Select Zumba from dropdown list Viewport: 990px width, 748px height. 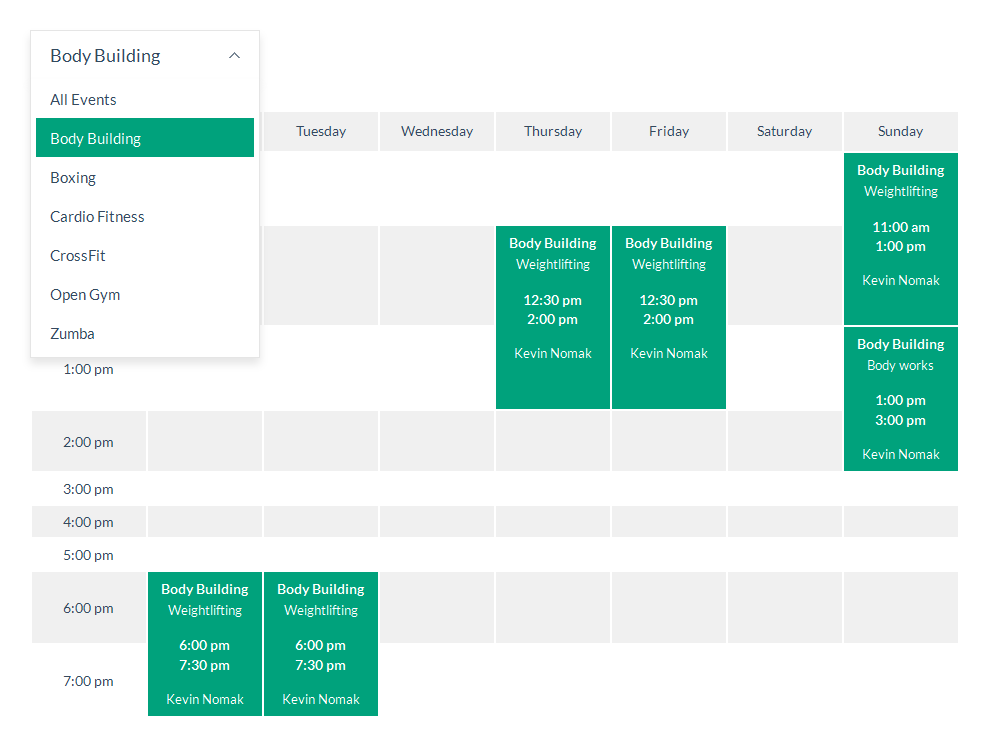pos(72,334)
